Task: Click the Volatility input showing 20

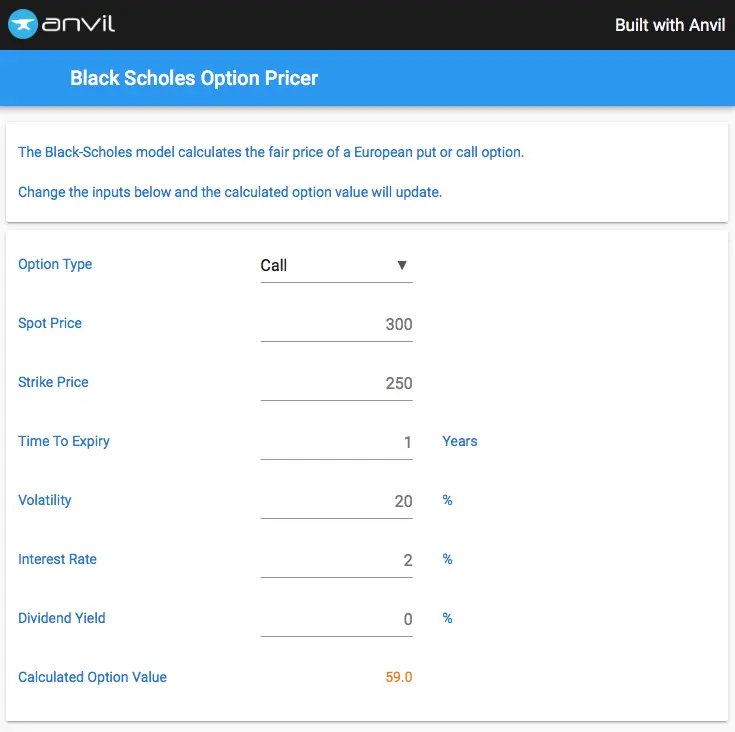Action: click(336, 501)
